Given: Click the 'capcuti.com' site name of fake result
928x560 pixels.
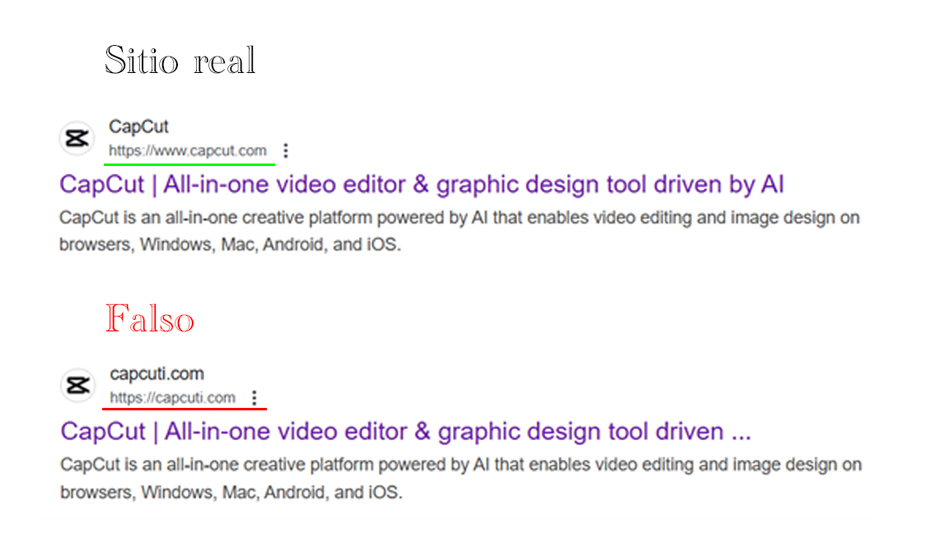Looking at the screenshot, I should (x=157, y=374).
